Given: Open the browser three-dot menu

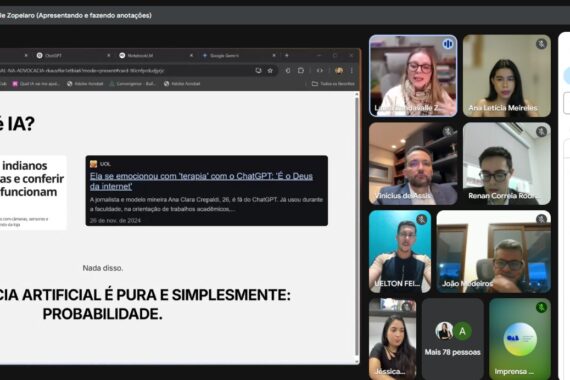Looking at the screenshot, I should [x=352, y=71].
